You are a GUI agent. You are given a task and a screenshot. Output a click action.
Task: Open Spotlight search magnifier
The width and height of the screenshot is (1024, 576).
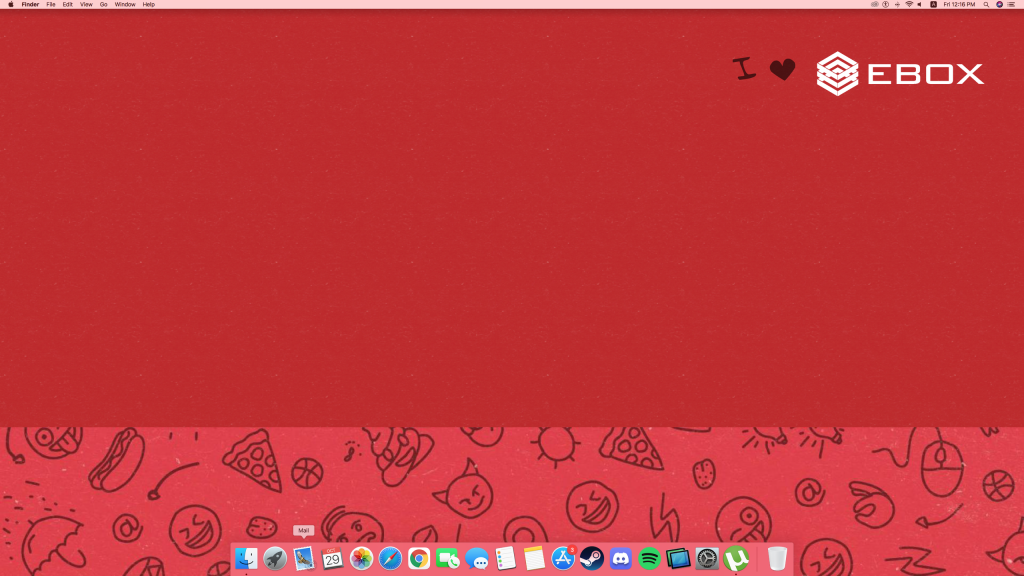tap(986, 5)
